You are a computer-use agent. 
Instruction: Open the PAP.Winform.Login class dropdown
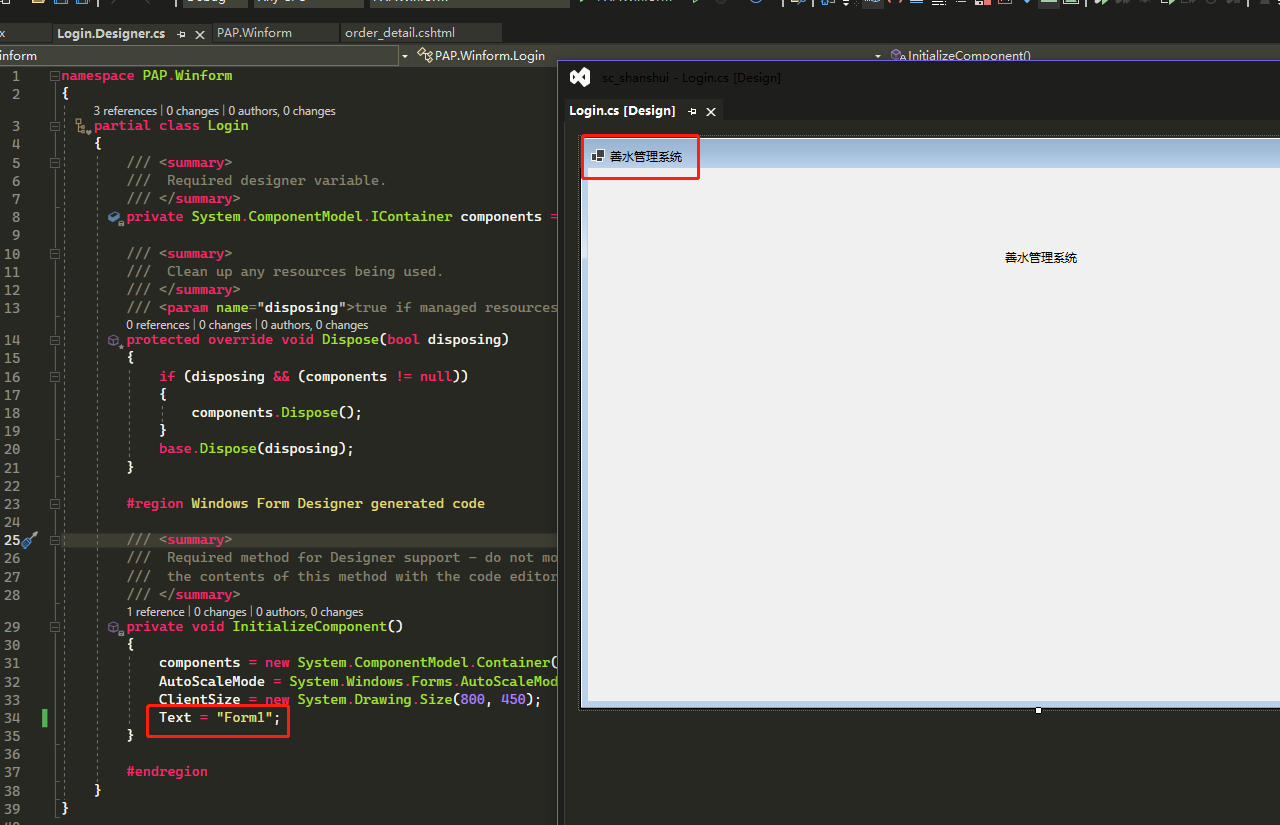650,56
